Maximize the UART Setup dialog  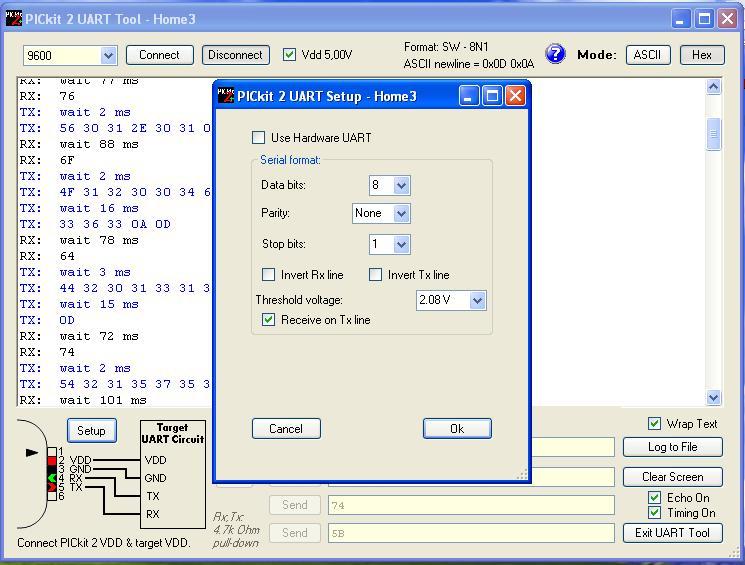pyautogui.click(x=493, y=96)
